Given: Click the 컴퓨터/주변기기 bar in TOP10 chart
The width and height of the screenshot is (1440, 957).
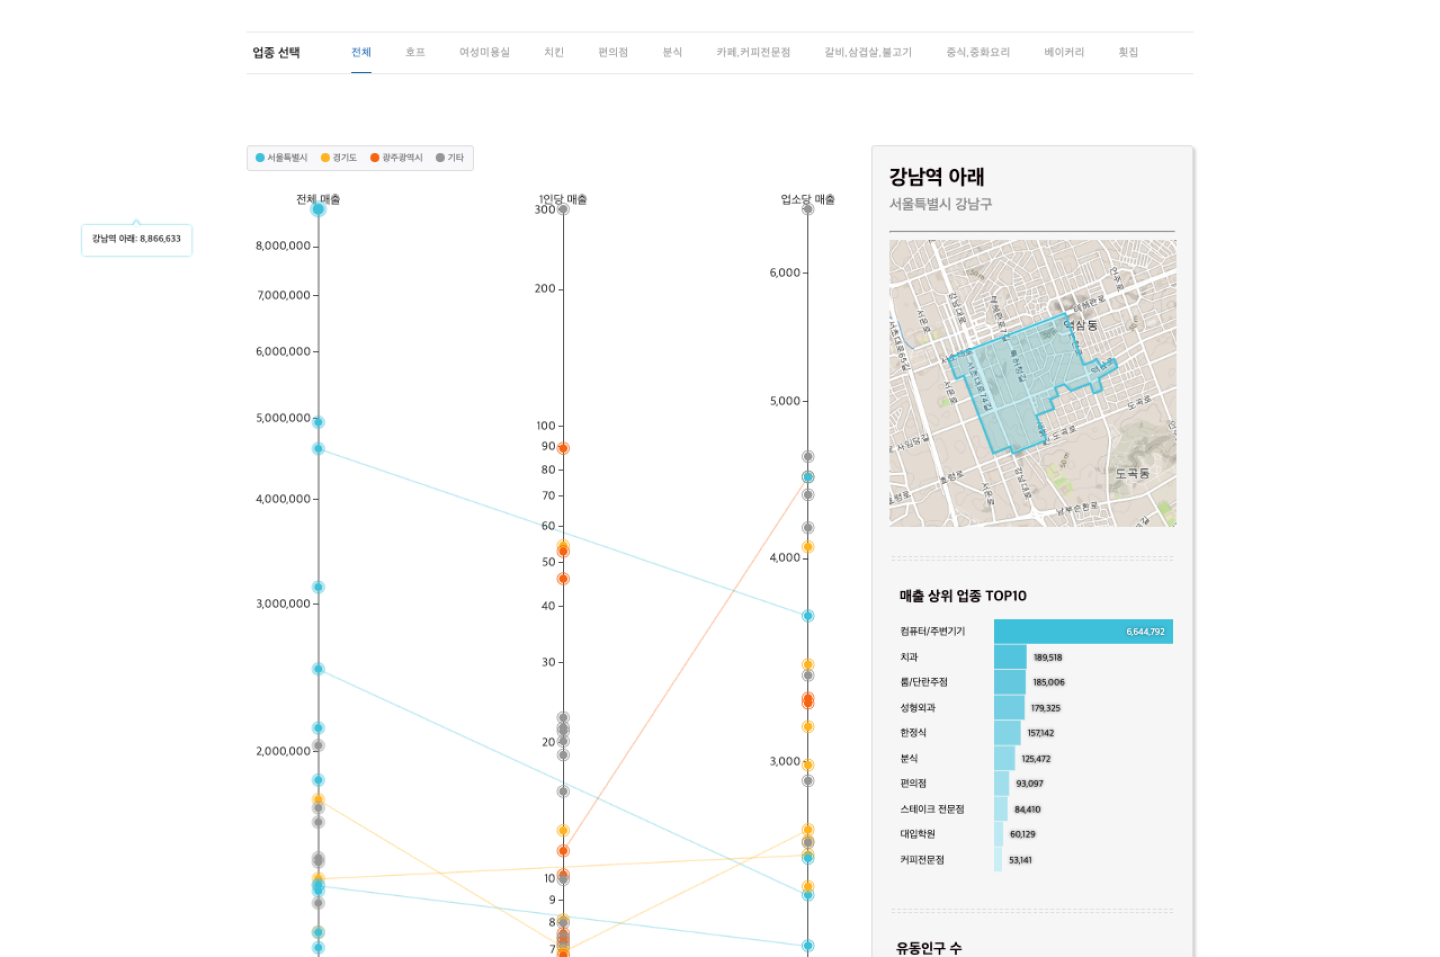Looking at the screenshot, I should pyautogui.click(x=1082, y=632).
